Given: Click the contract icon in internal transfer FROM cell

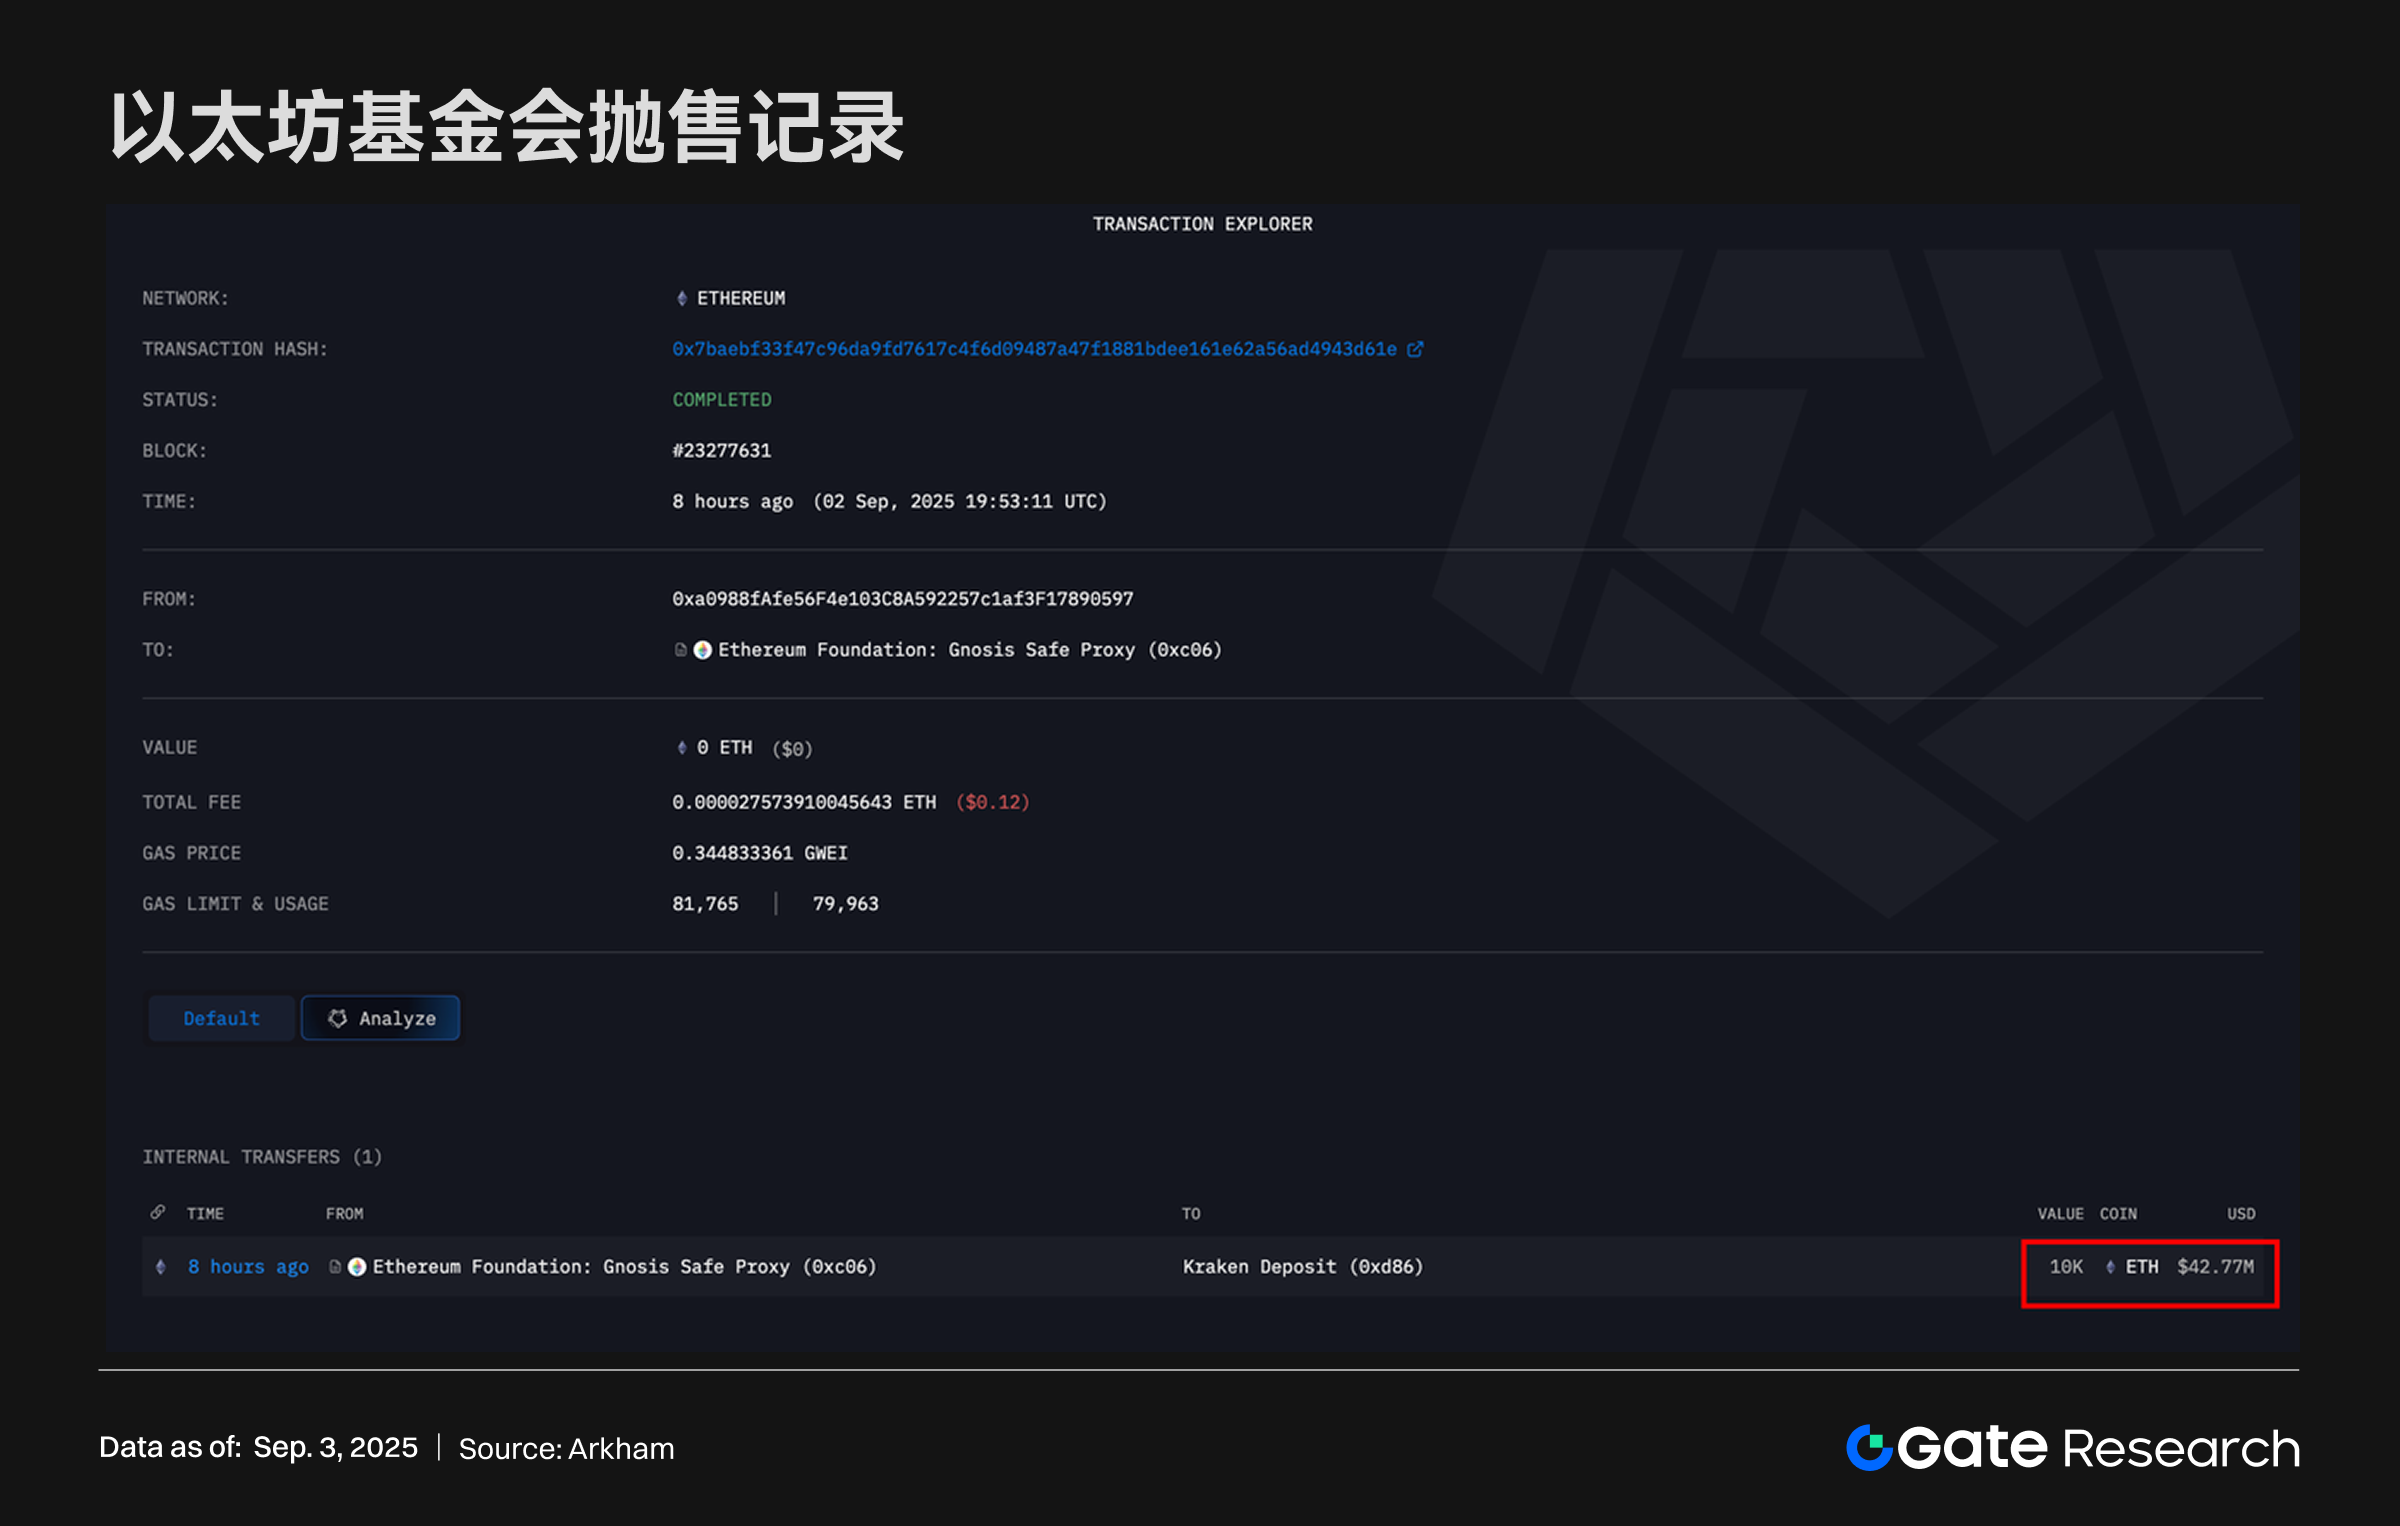Looking at the screenshot, I should tap(335, 1267).
